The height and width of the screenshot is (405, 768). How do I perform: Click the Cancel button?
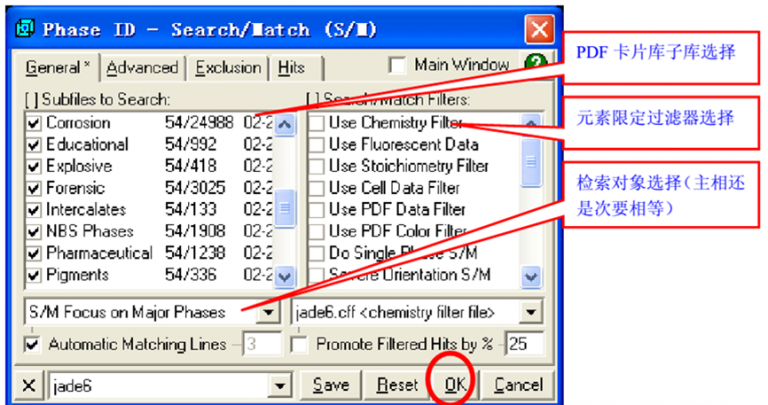click(x=518, y=385)
